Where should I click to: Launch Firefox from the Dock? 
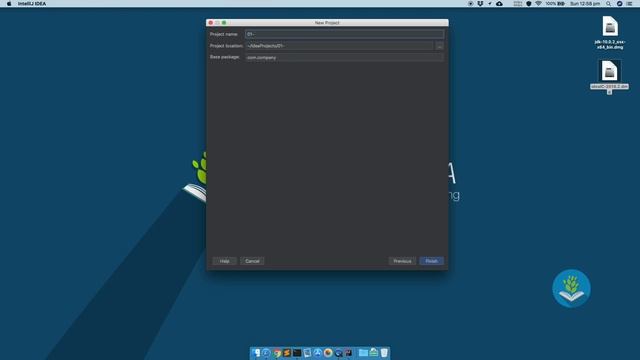tap(328, 353)
